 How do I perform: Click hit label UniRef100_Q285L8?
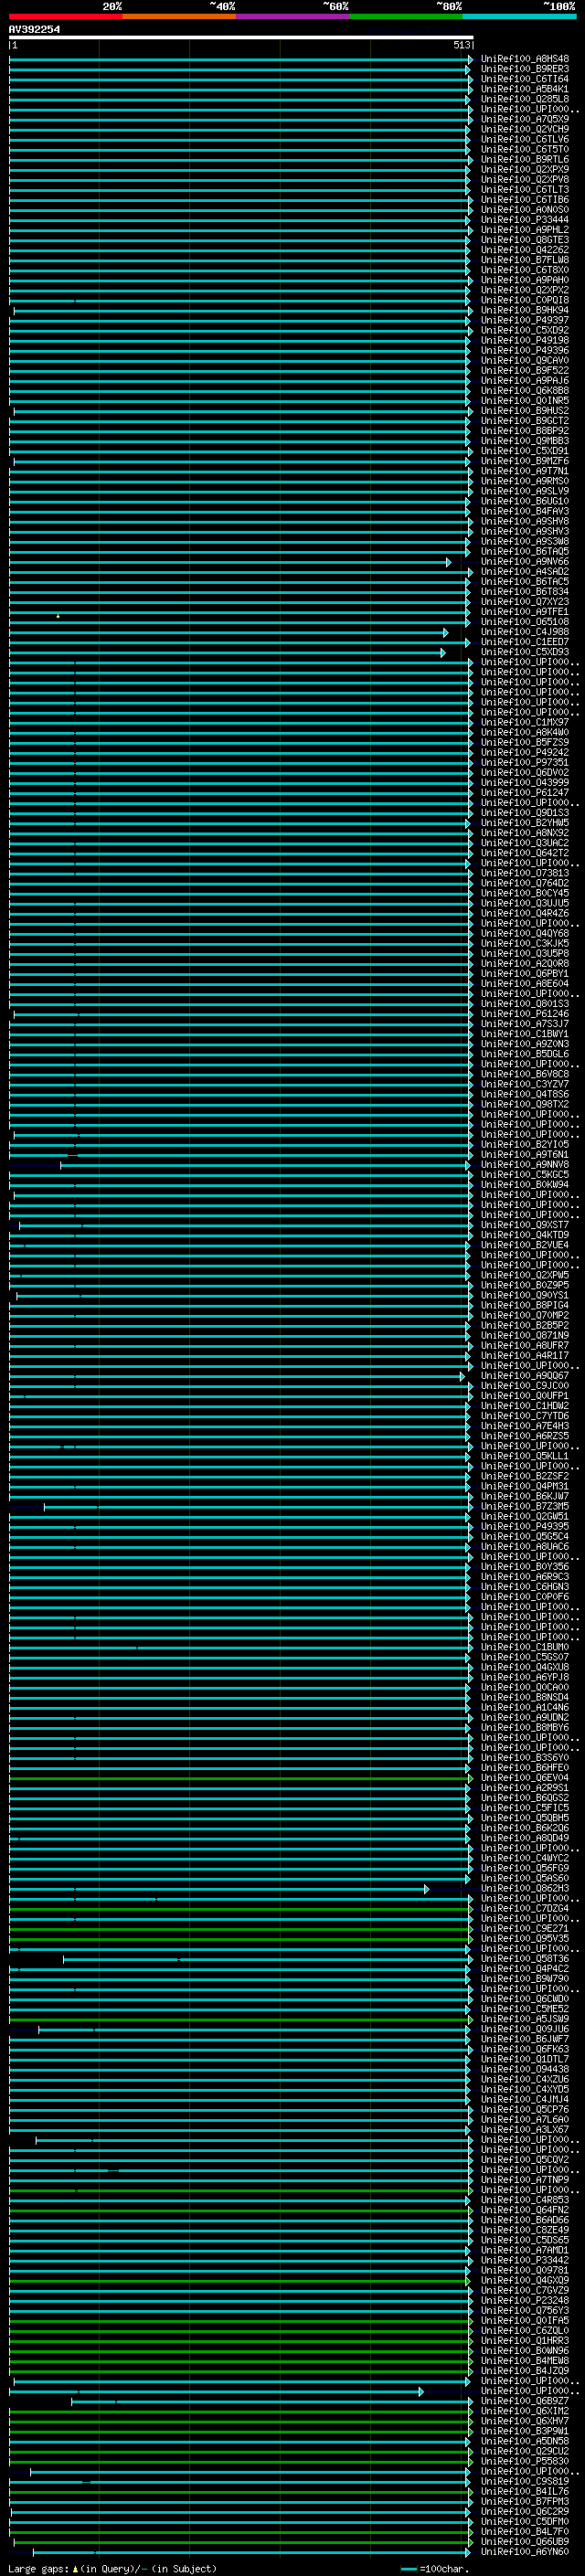pyautogui.click(x=525, y=99)
